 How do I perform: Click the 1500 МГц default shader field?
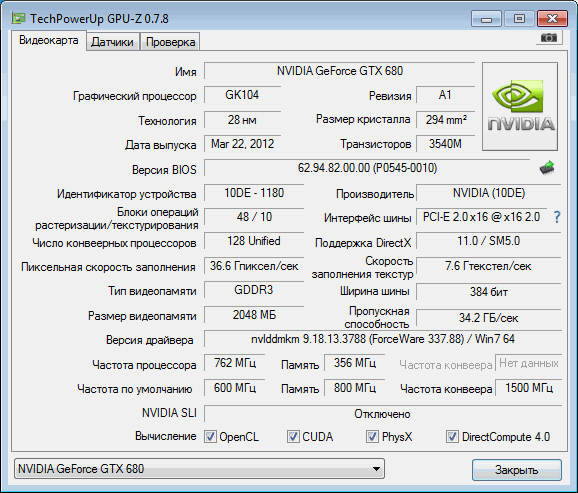click(529, 388)
